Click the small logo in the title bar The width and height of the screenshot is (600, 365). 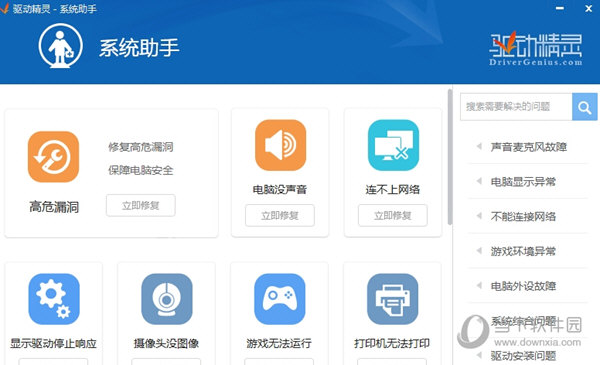(4, 8)
